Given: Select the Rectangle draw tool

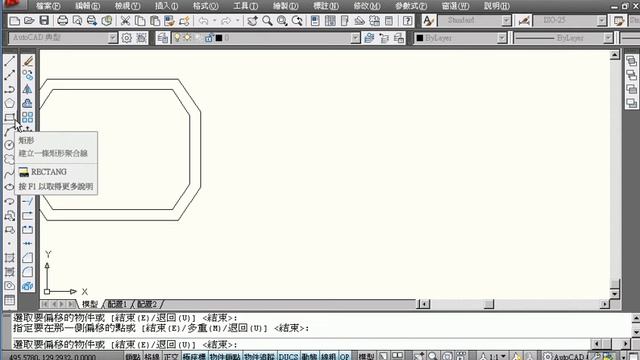Looking at the screenshot, I should (9, 118).
